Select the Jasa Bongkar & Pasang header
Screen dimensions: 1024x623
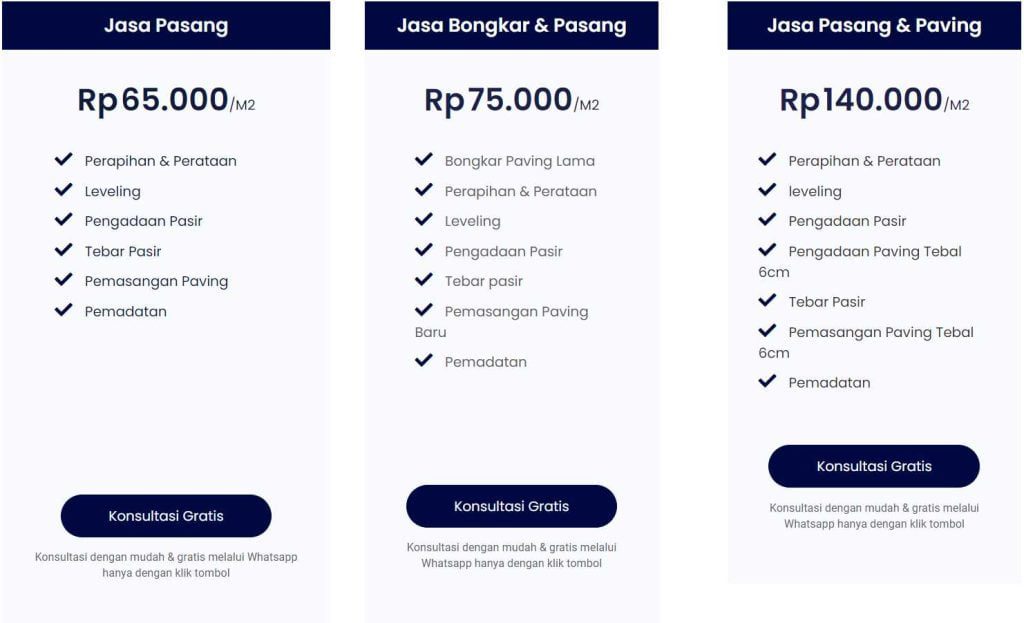511,25
